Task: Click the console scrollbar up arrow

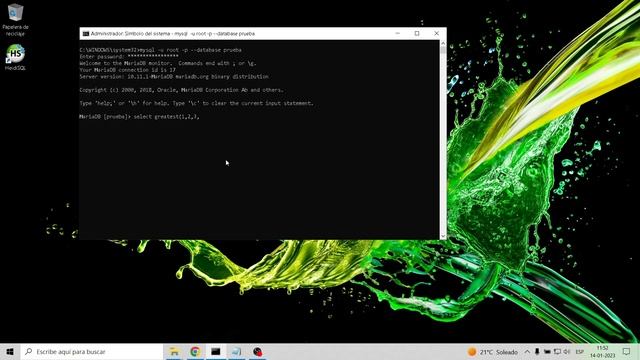Action: (443, 43)
